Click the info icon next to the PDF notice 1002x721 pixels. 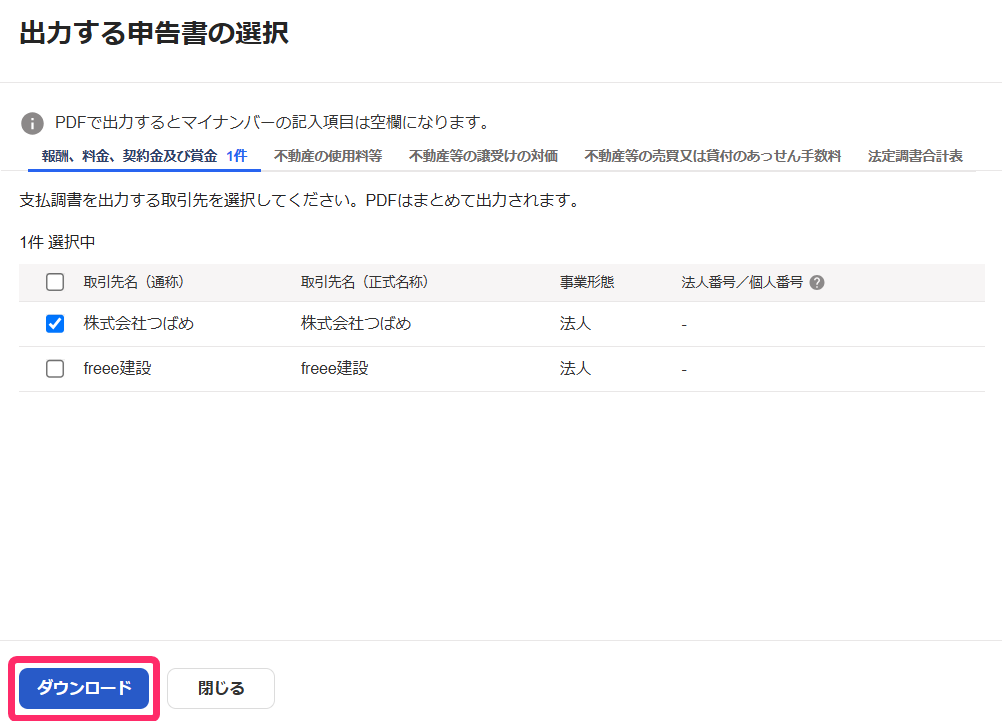[x=32, y=123]
